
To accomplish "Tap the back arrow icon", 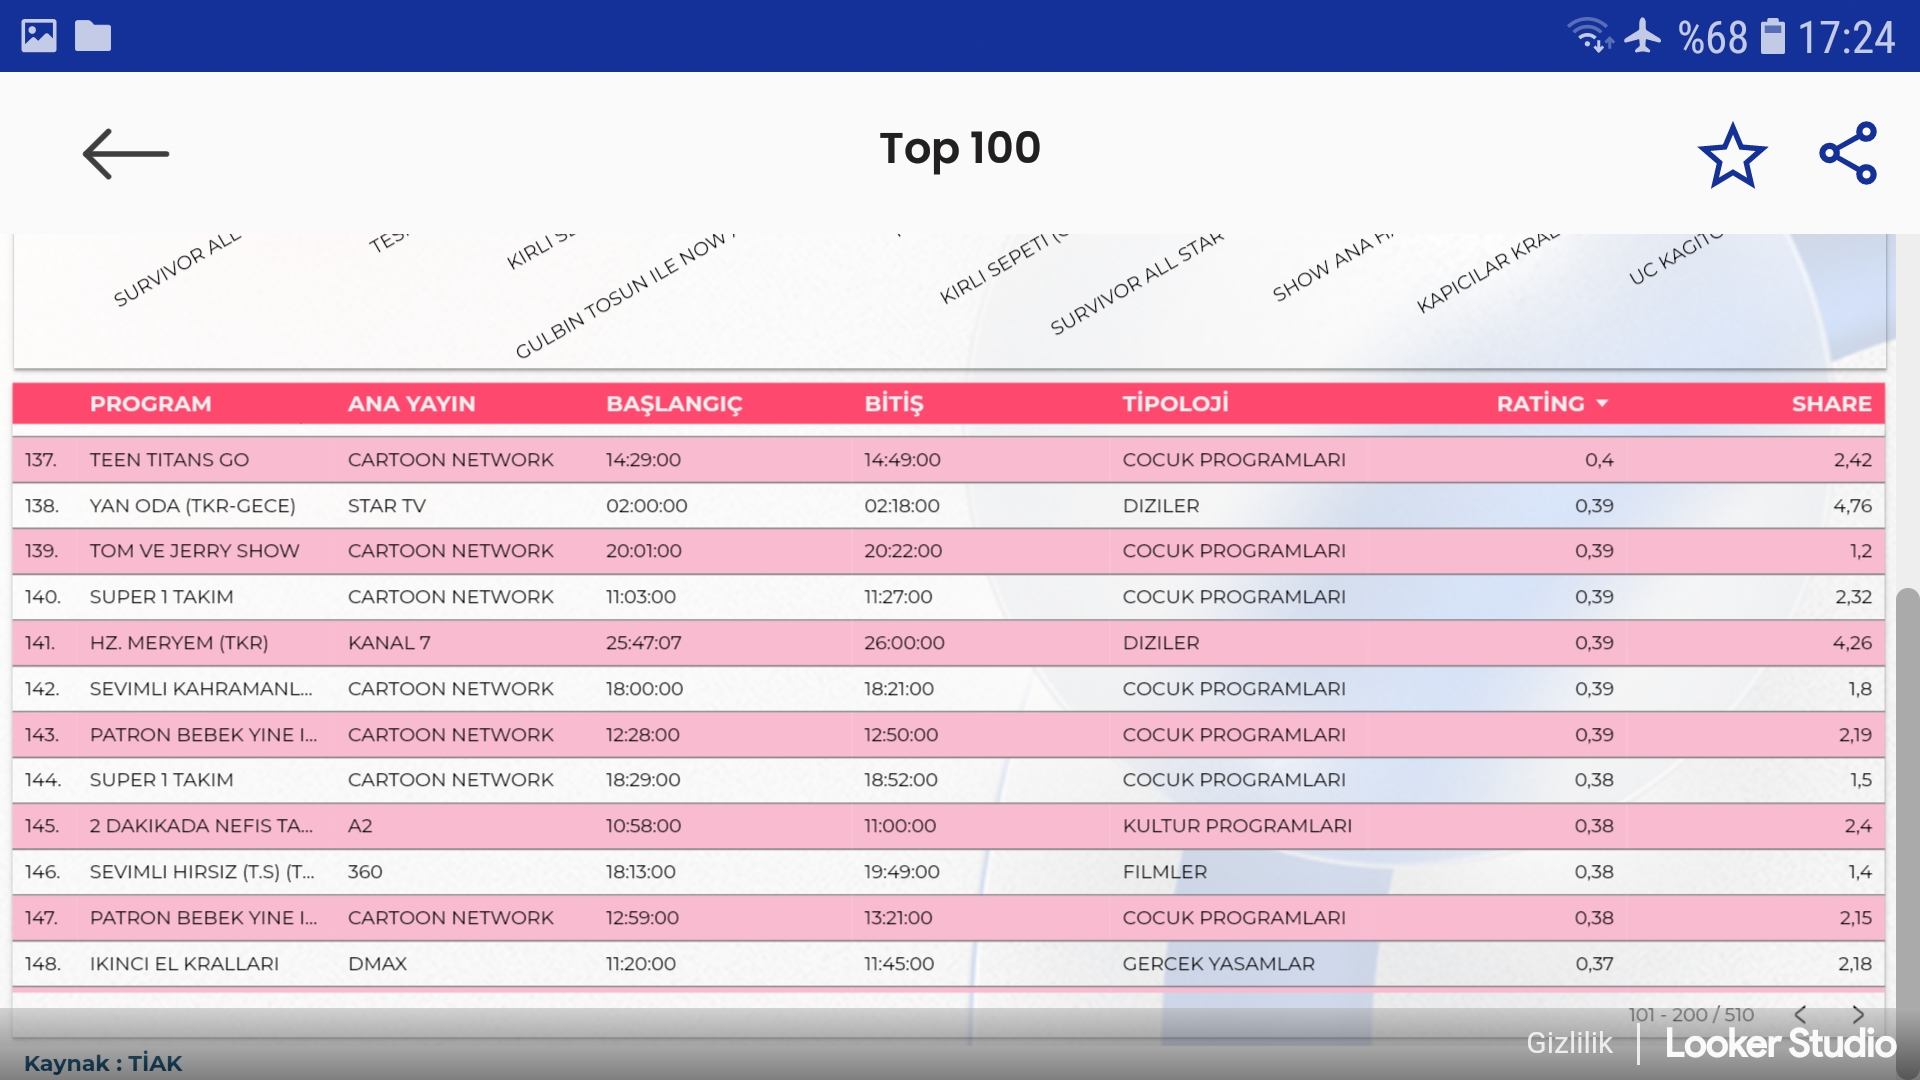I will click(125, 154).
